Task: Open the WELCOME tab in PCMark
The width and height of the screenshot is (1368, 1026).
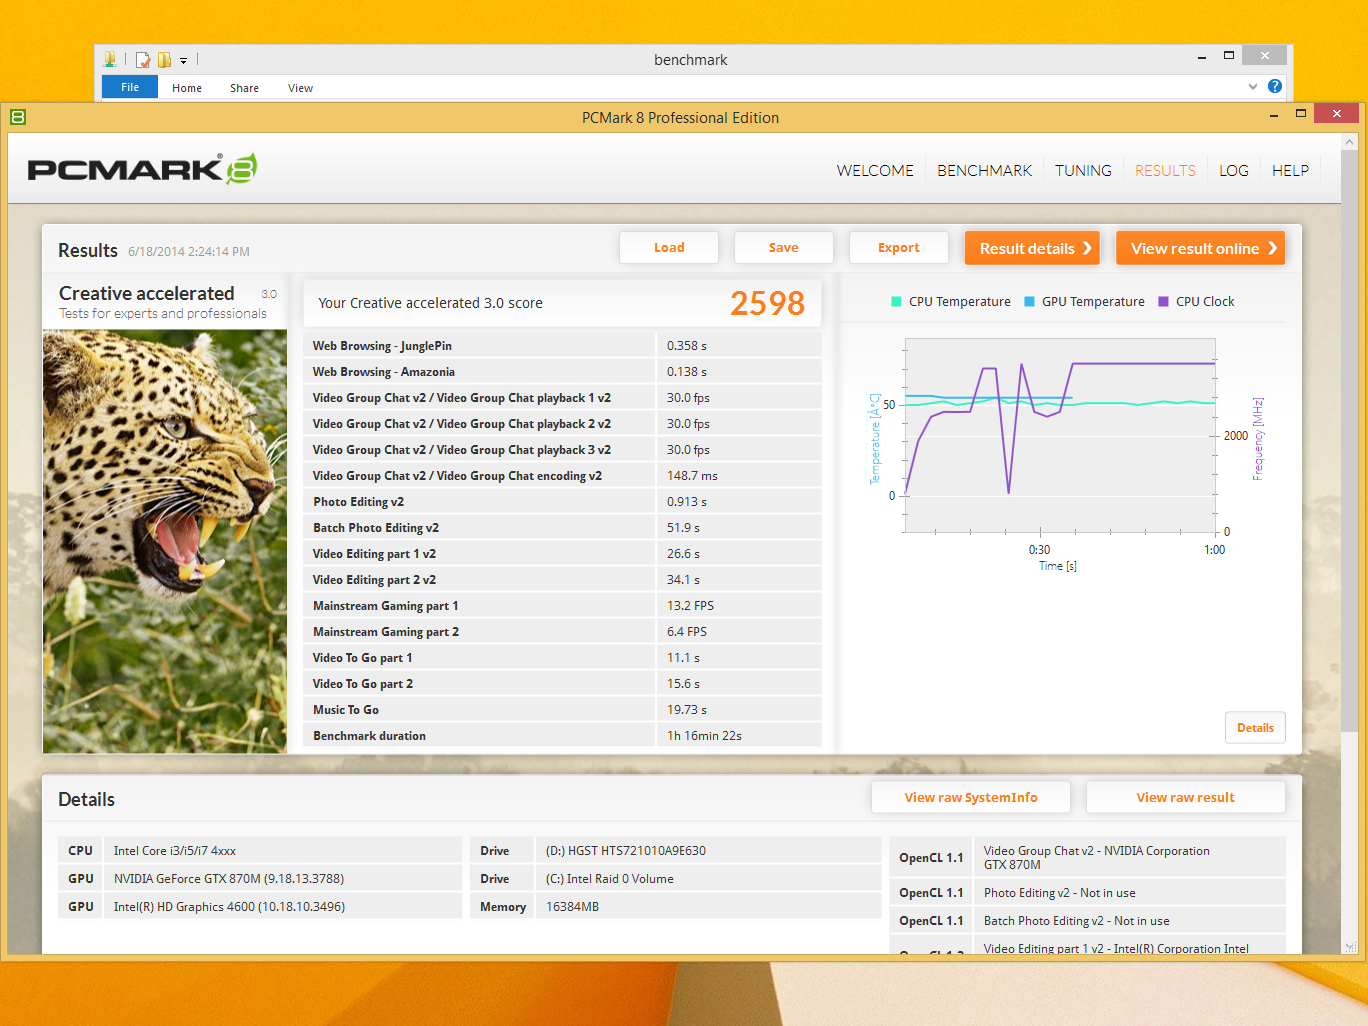Action: click(875, 171)
